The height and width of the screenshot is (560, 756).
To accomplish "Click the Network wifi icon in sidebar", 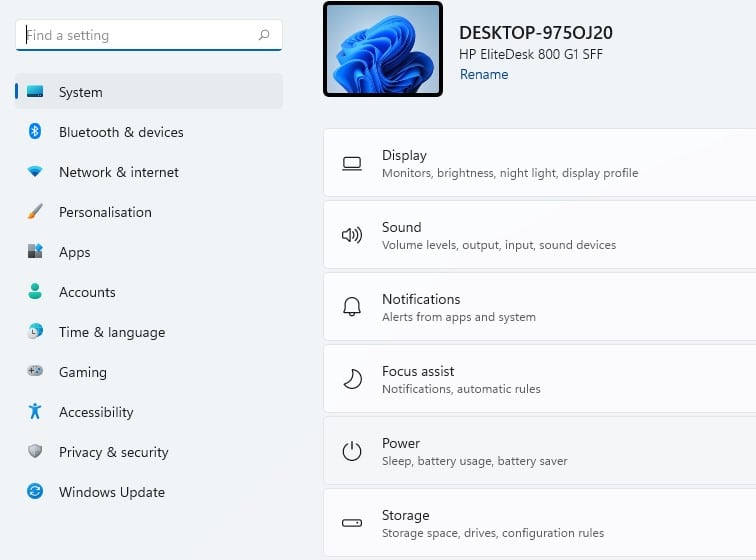I will (35, 171).
